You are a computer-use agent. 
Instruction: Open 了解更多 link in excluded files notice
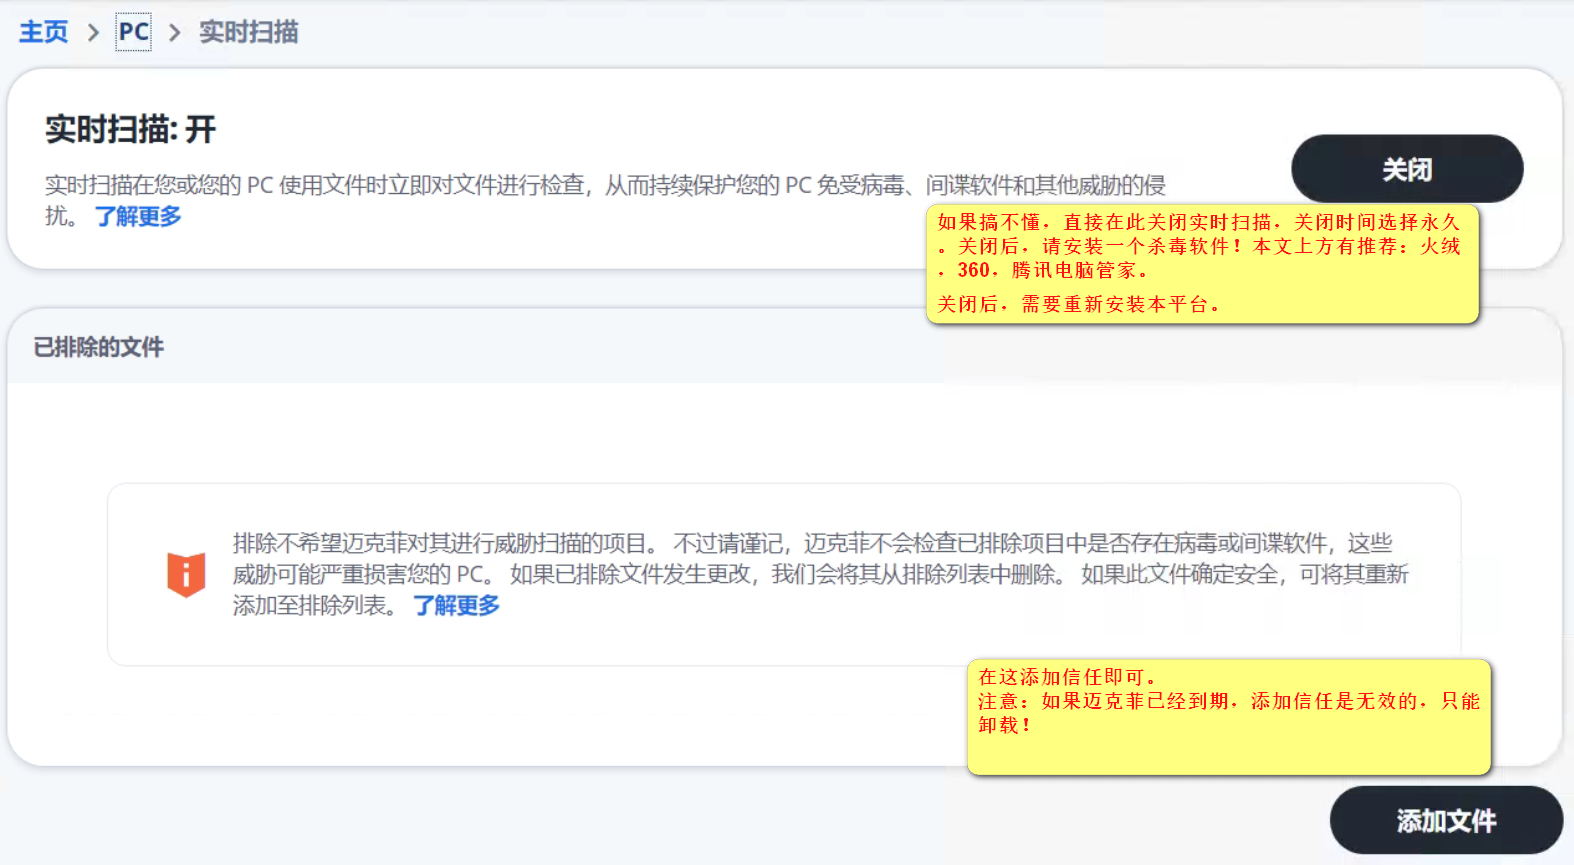coord(456,605)
